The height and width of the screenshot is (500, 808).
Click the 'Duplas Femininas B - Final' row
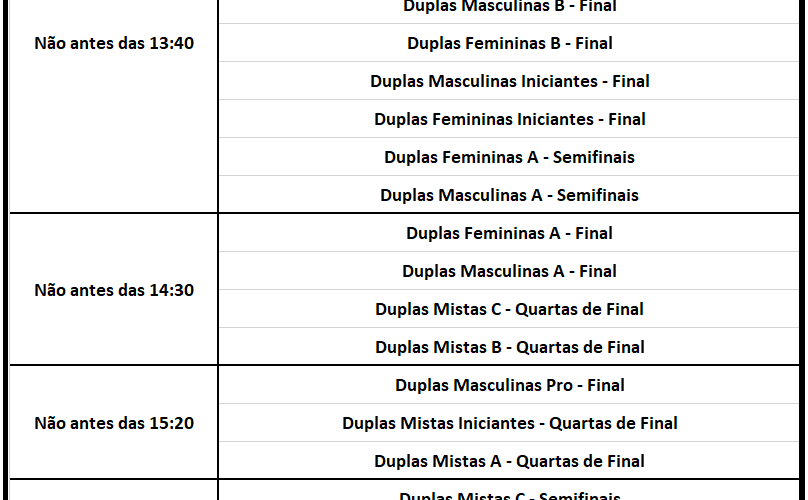click(509, 43)
